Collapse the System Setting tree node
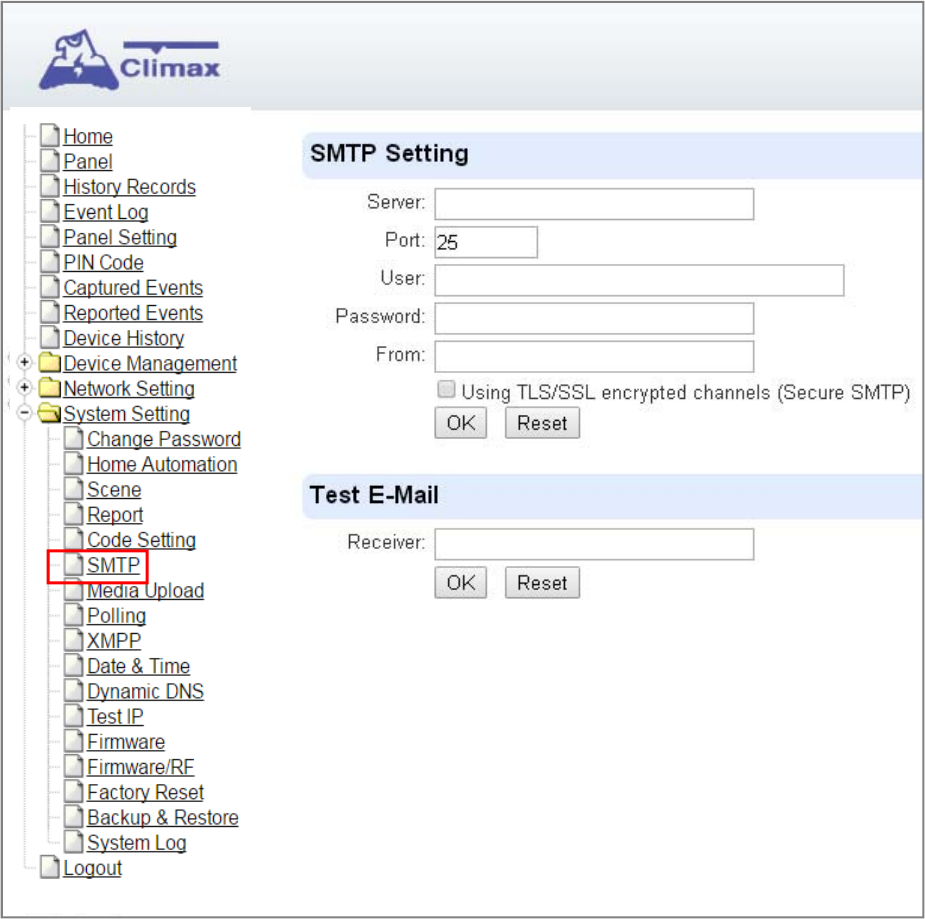This screenshot has width=925, height=919. pos(24,413)
